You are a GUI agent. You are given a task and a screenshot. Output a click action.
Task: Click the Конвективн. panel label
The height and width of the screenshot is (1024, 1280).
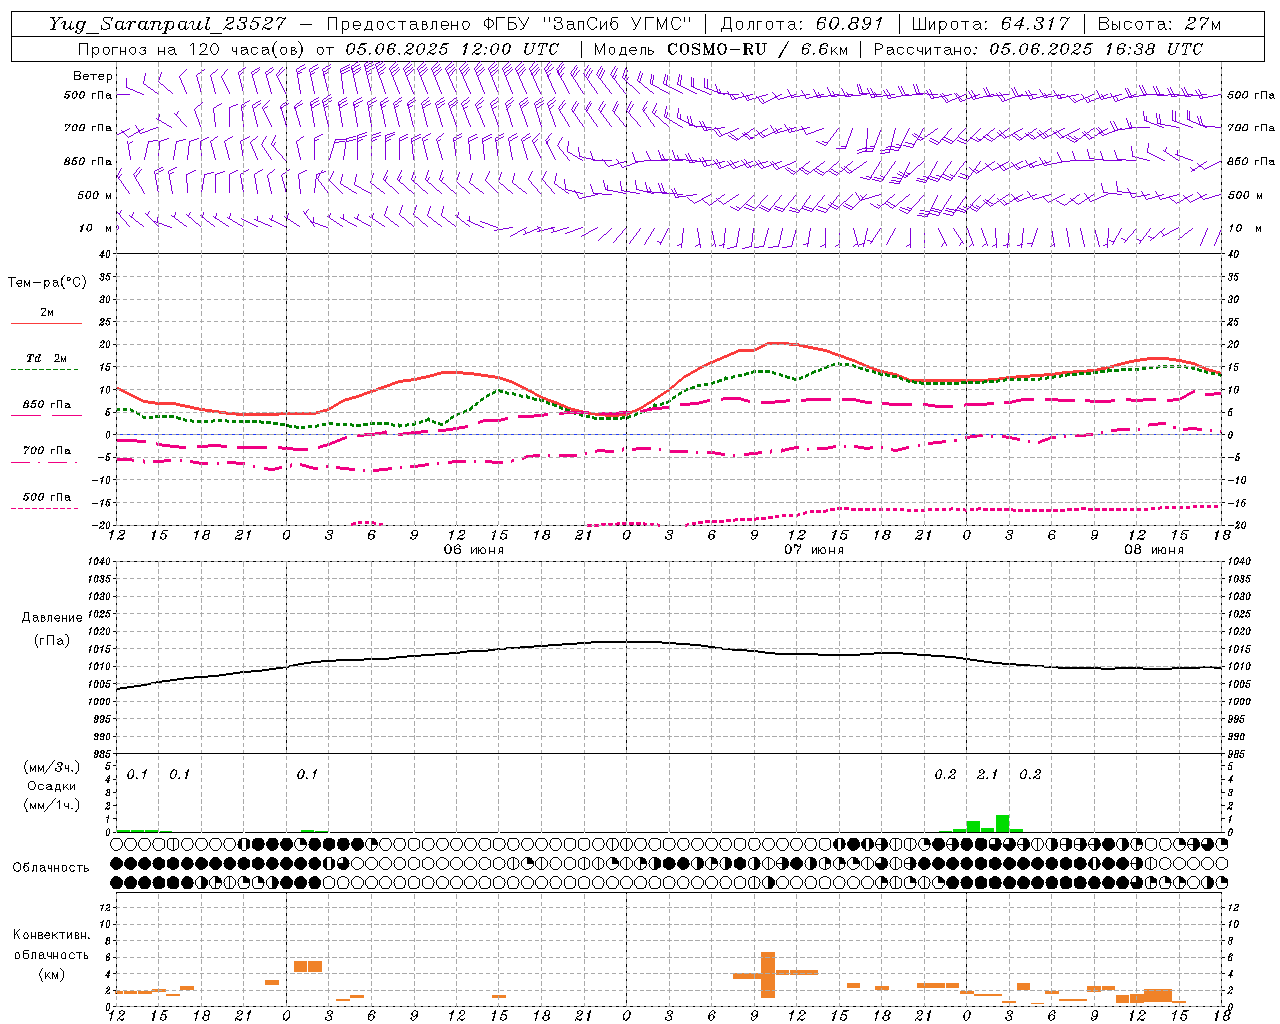point(51,935)
